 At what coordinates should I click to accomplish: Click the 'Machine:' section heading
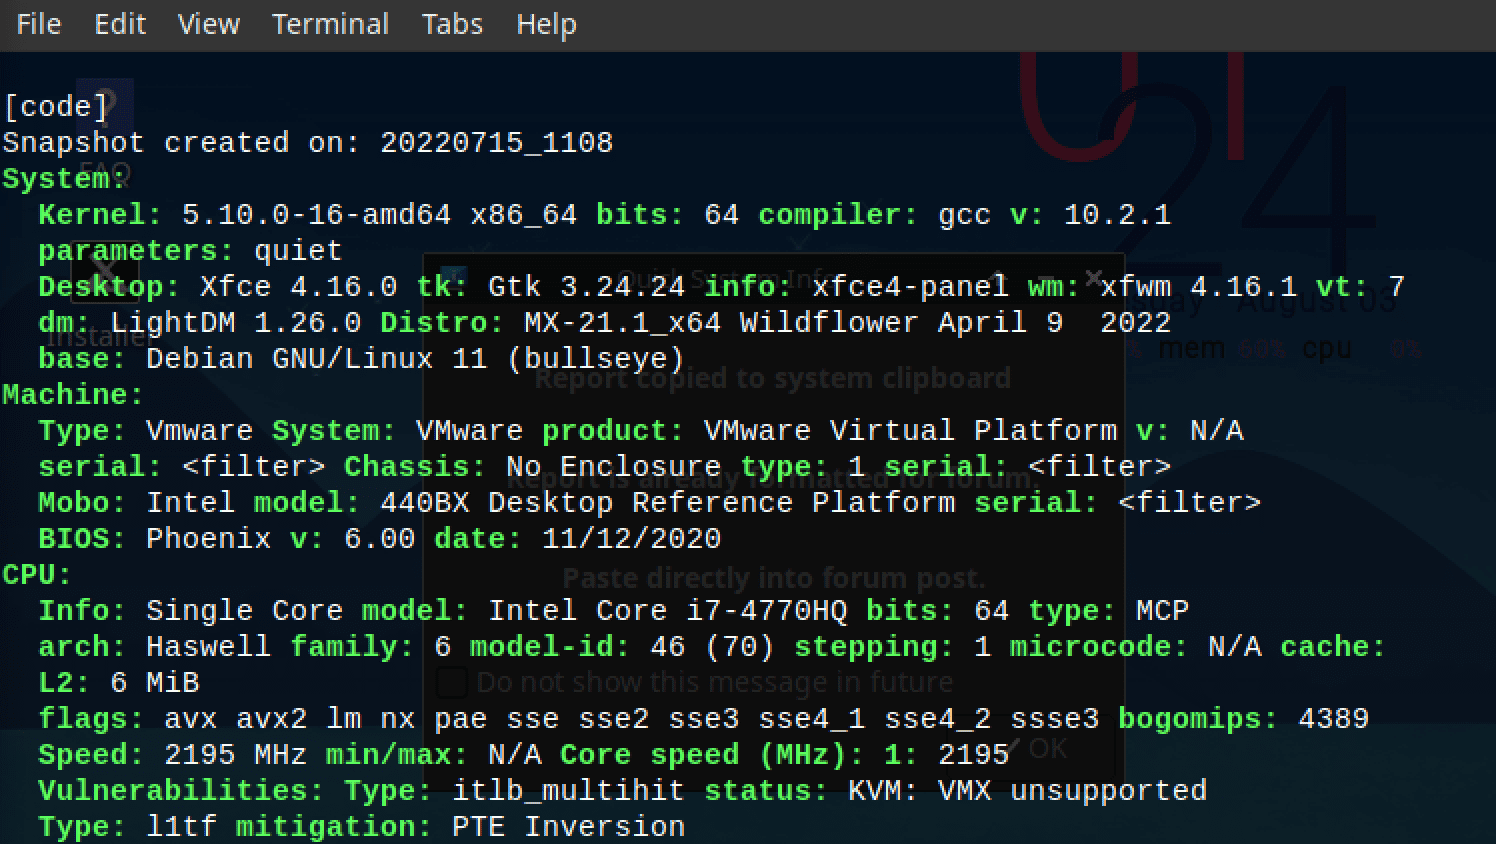(74, 395)
